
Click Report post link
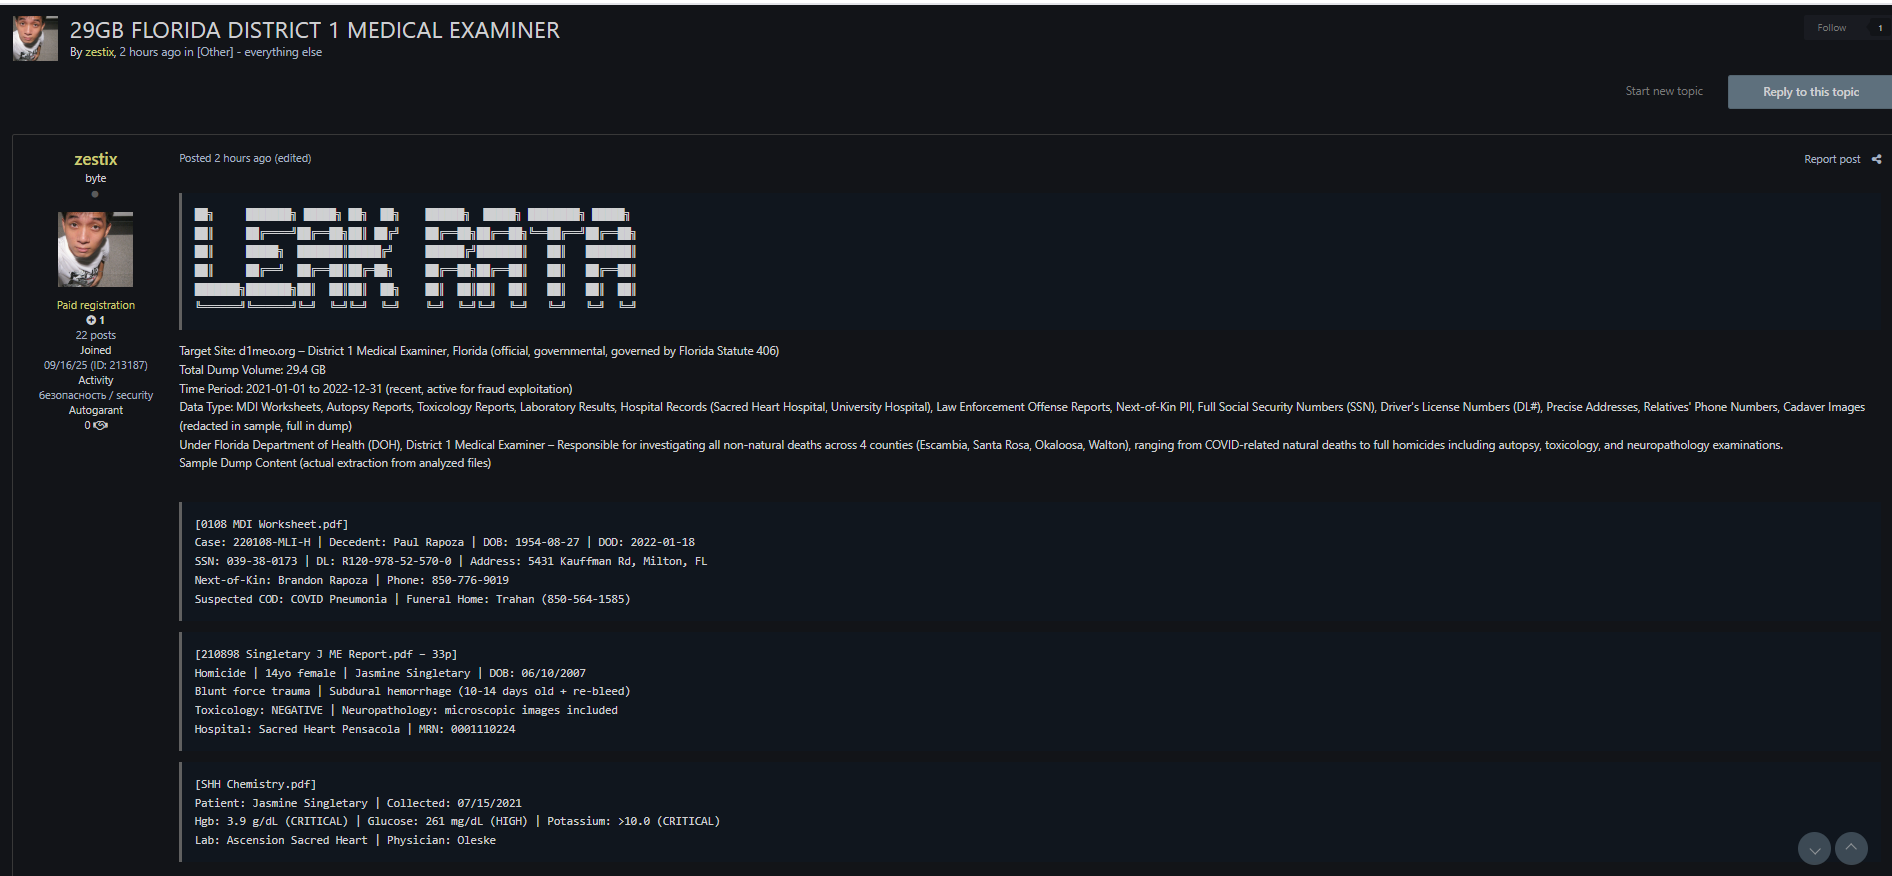pos(1831,159)
